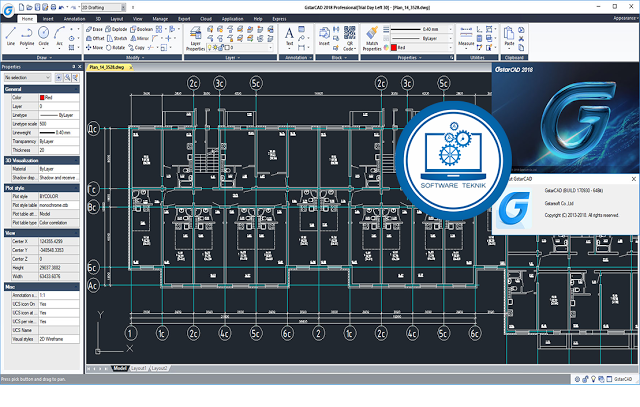
Task: Open the GstarCAD application menu logo
Action: point(8,11)
